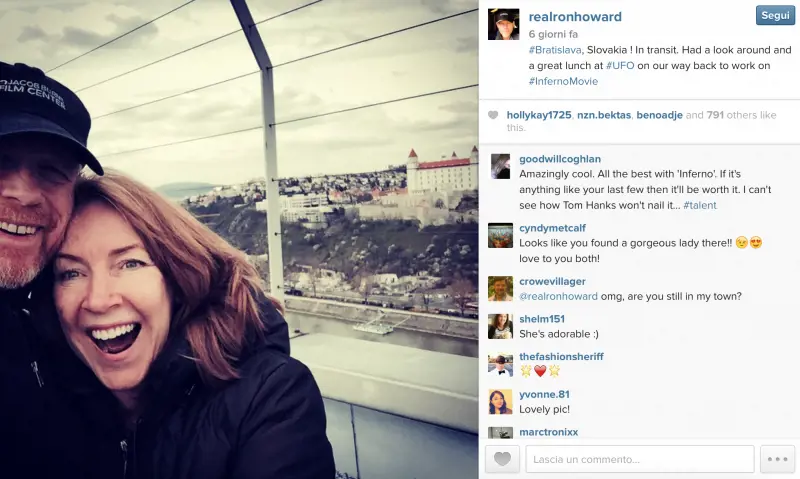Open the marctronixx username link

pyautogui.click(x=548, y=432)
